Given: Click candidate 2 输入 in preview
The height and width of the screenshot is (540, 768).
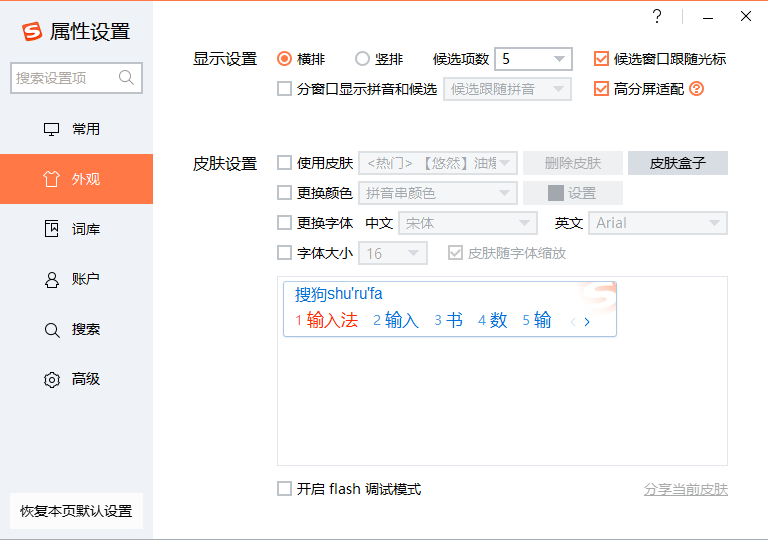Looking at the screenshot, I should tap(396, 320).
